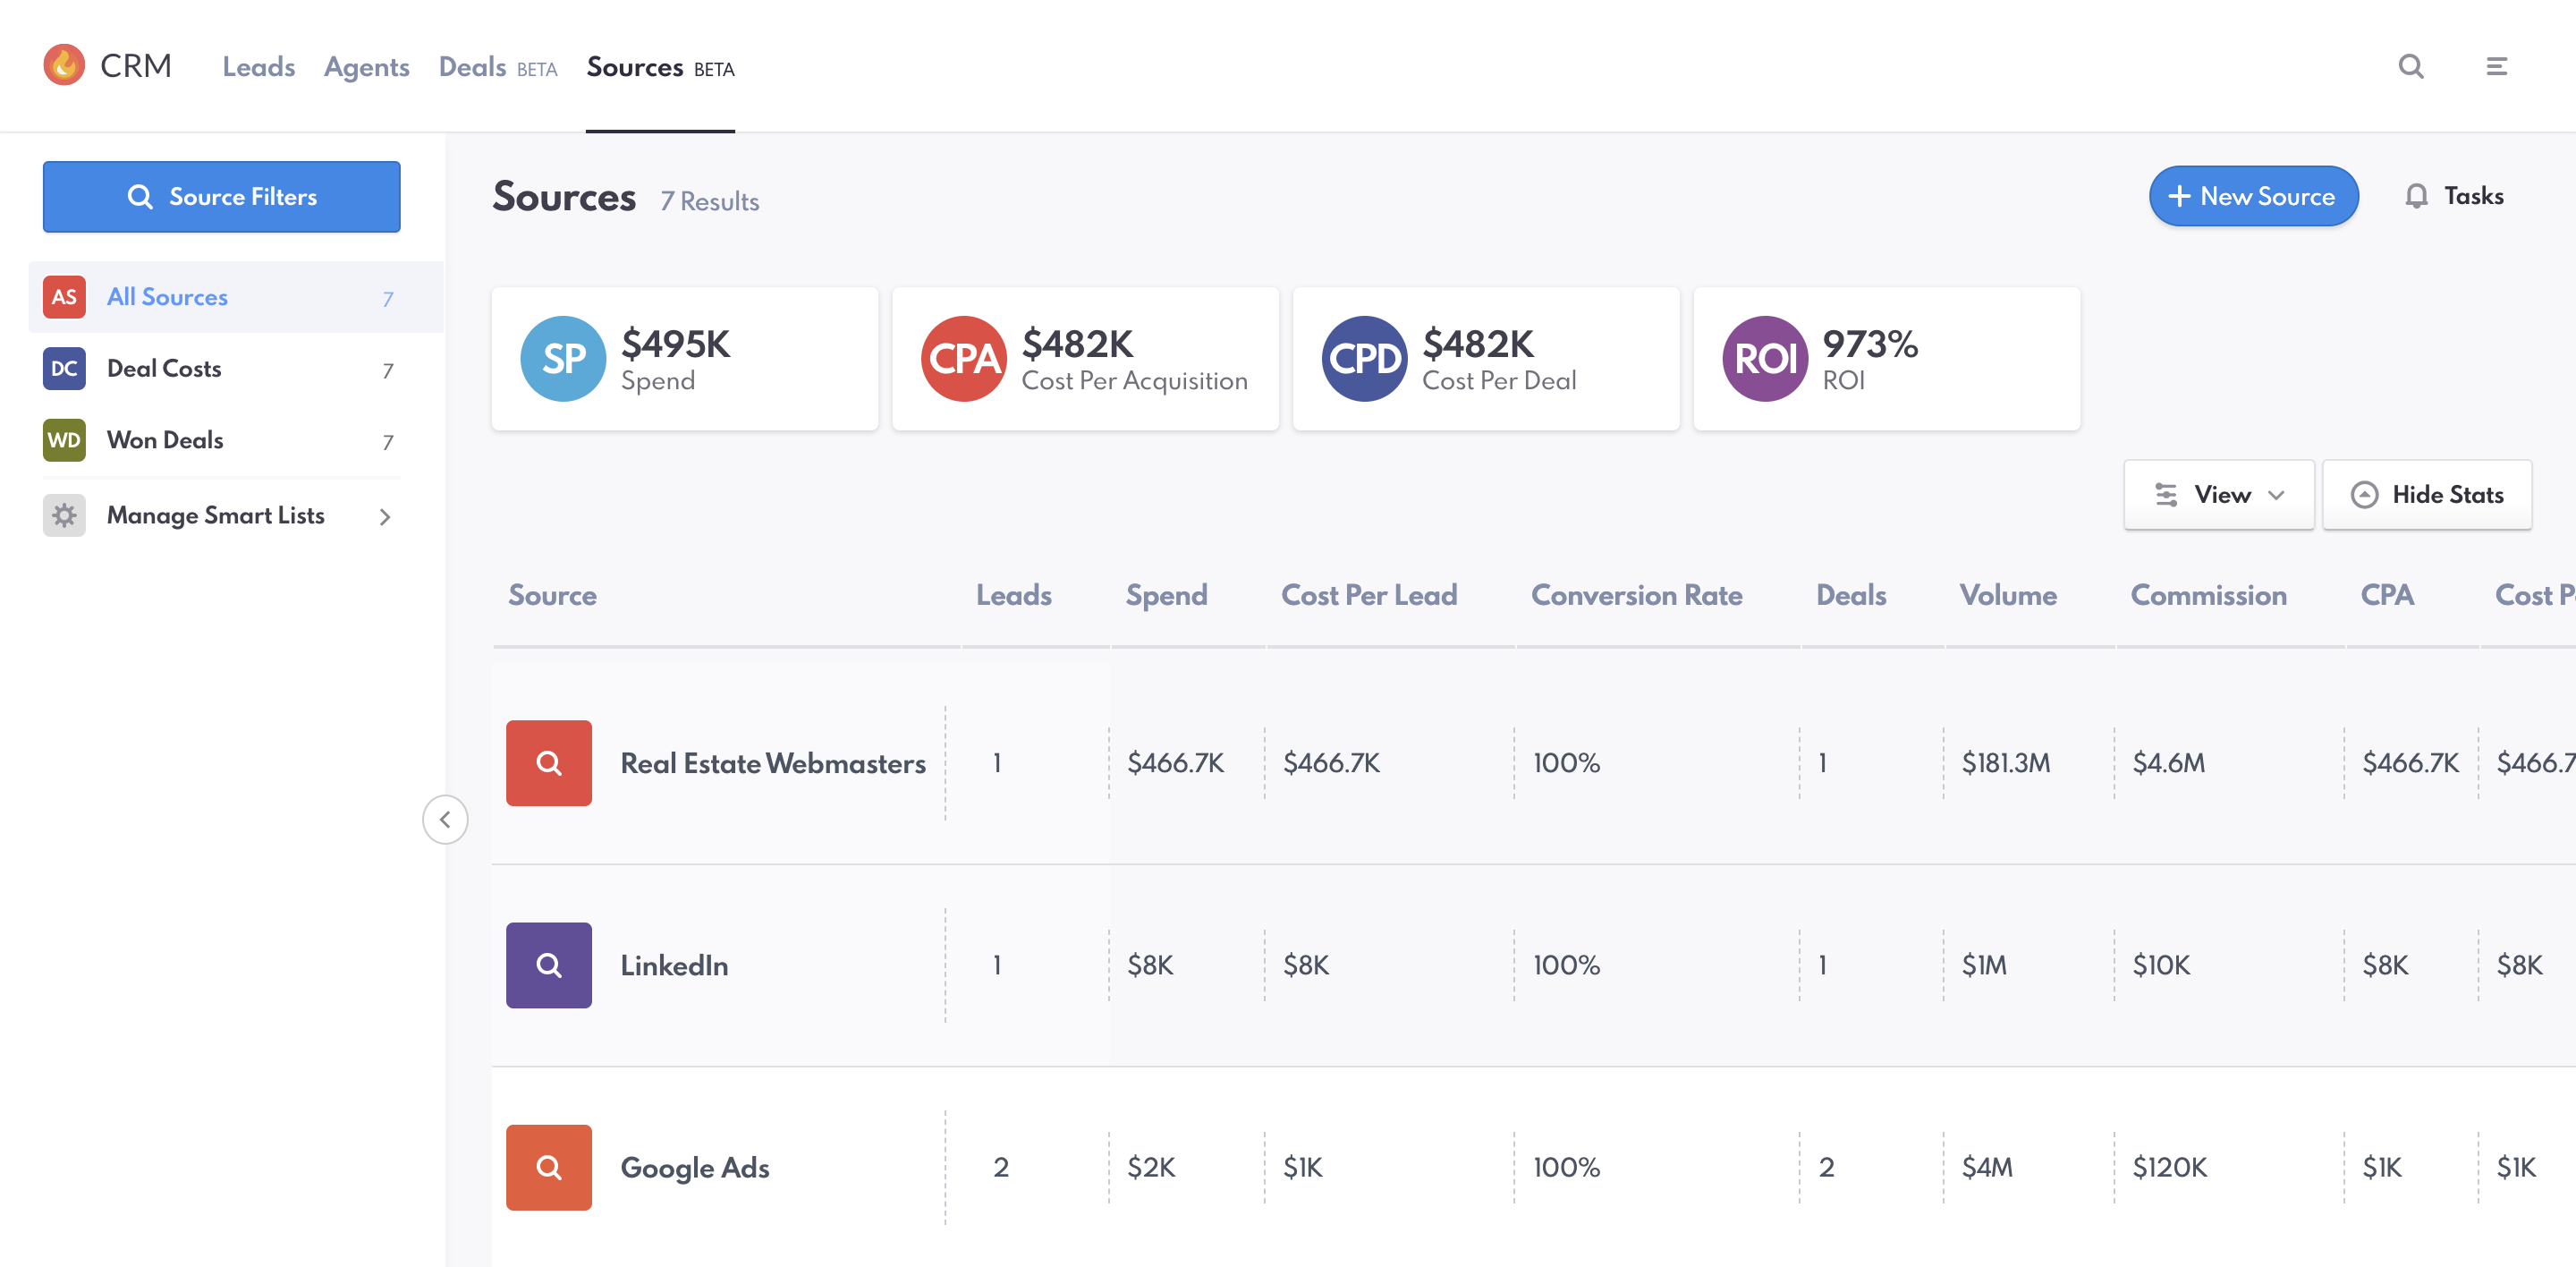Image resolution: width=2576 pixels, height=1267 pixels.
Task: Click the $4.6M commission value
Action: coord(2169,763)
